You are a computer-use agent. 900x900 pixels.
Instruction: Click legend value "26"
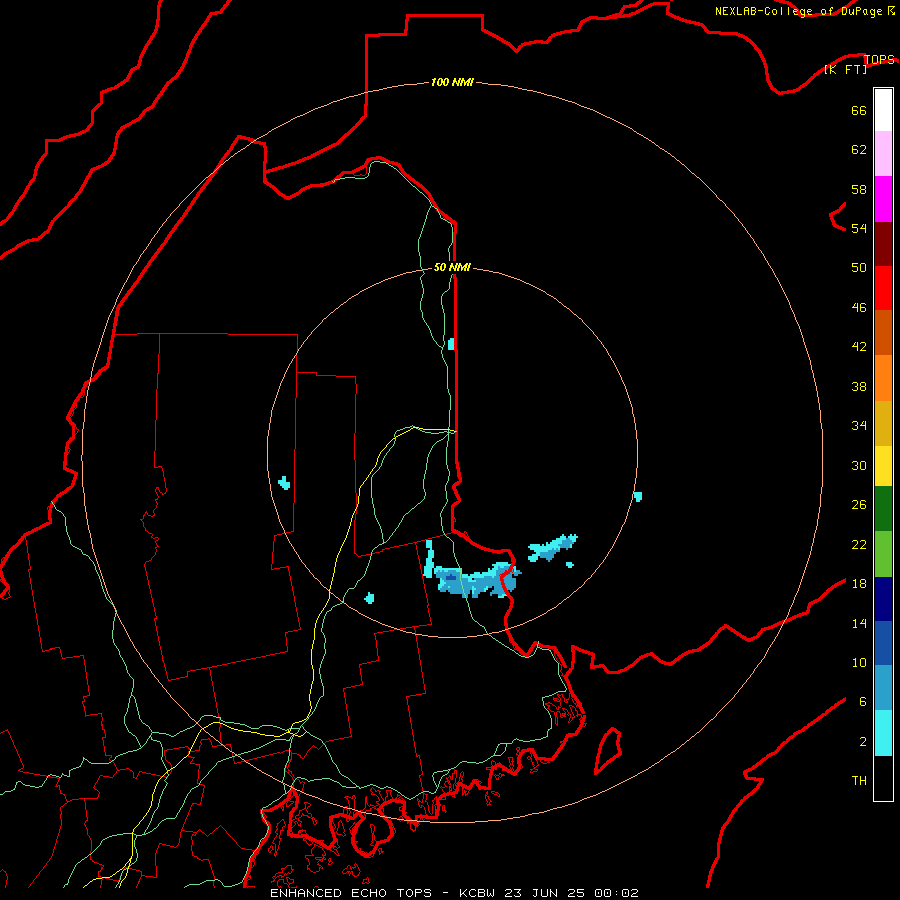point(859,505)
